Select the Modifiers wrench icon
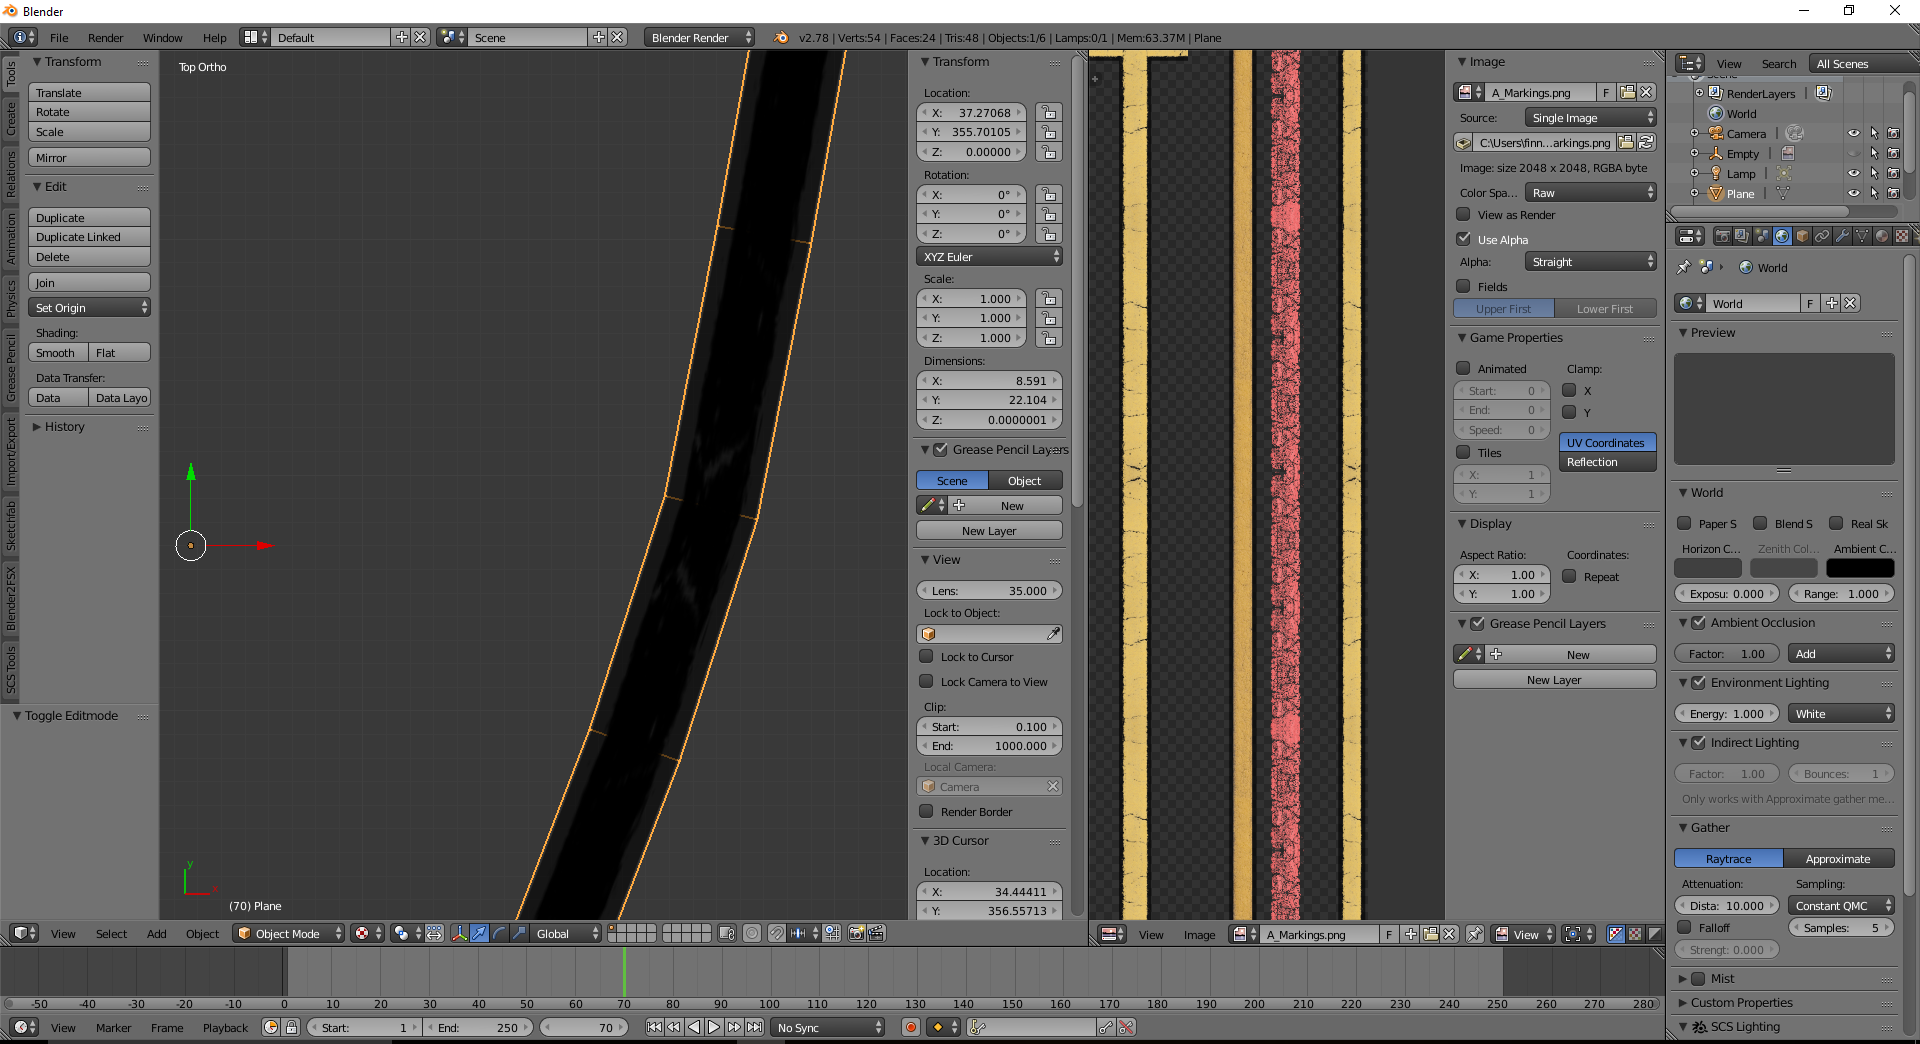This screenshot has width=1920, height=1044. coord(1843,237)
